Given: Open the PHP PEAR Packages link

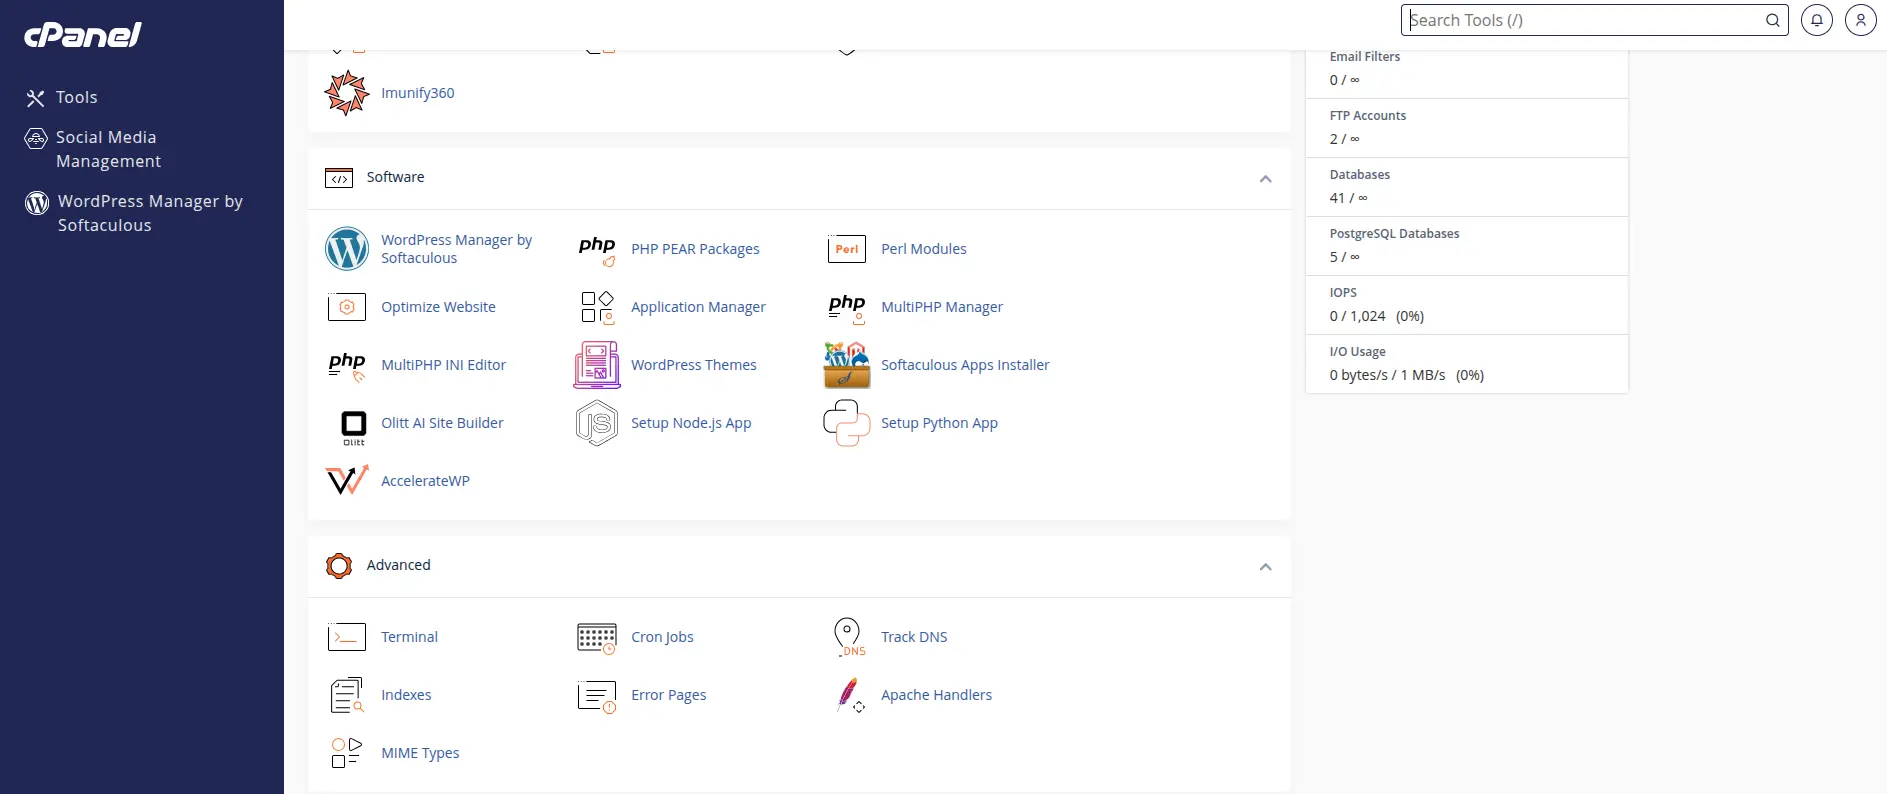Looking at the screenshot, I should 695,249.
